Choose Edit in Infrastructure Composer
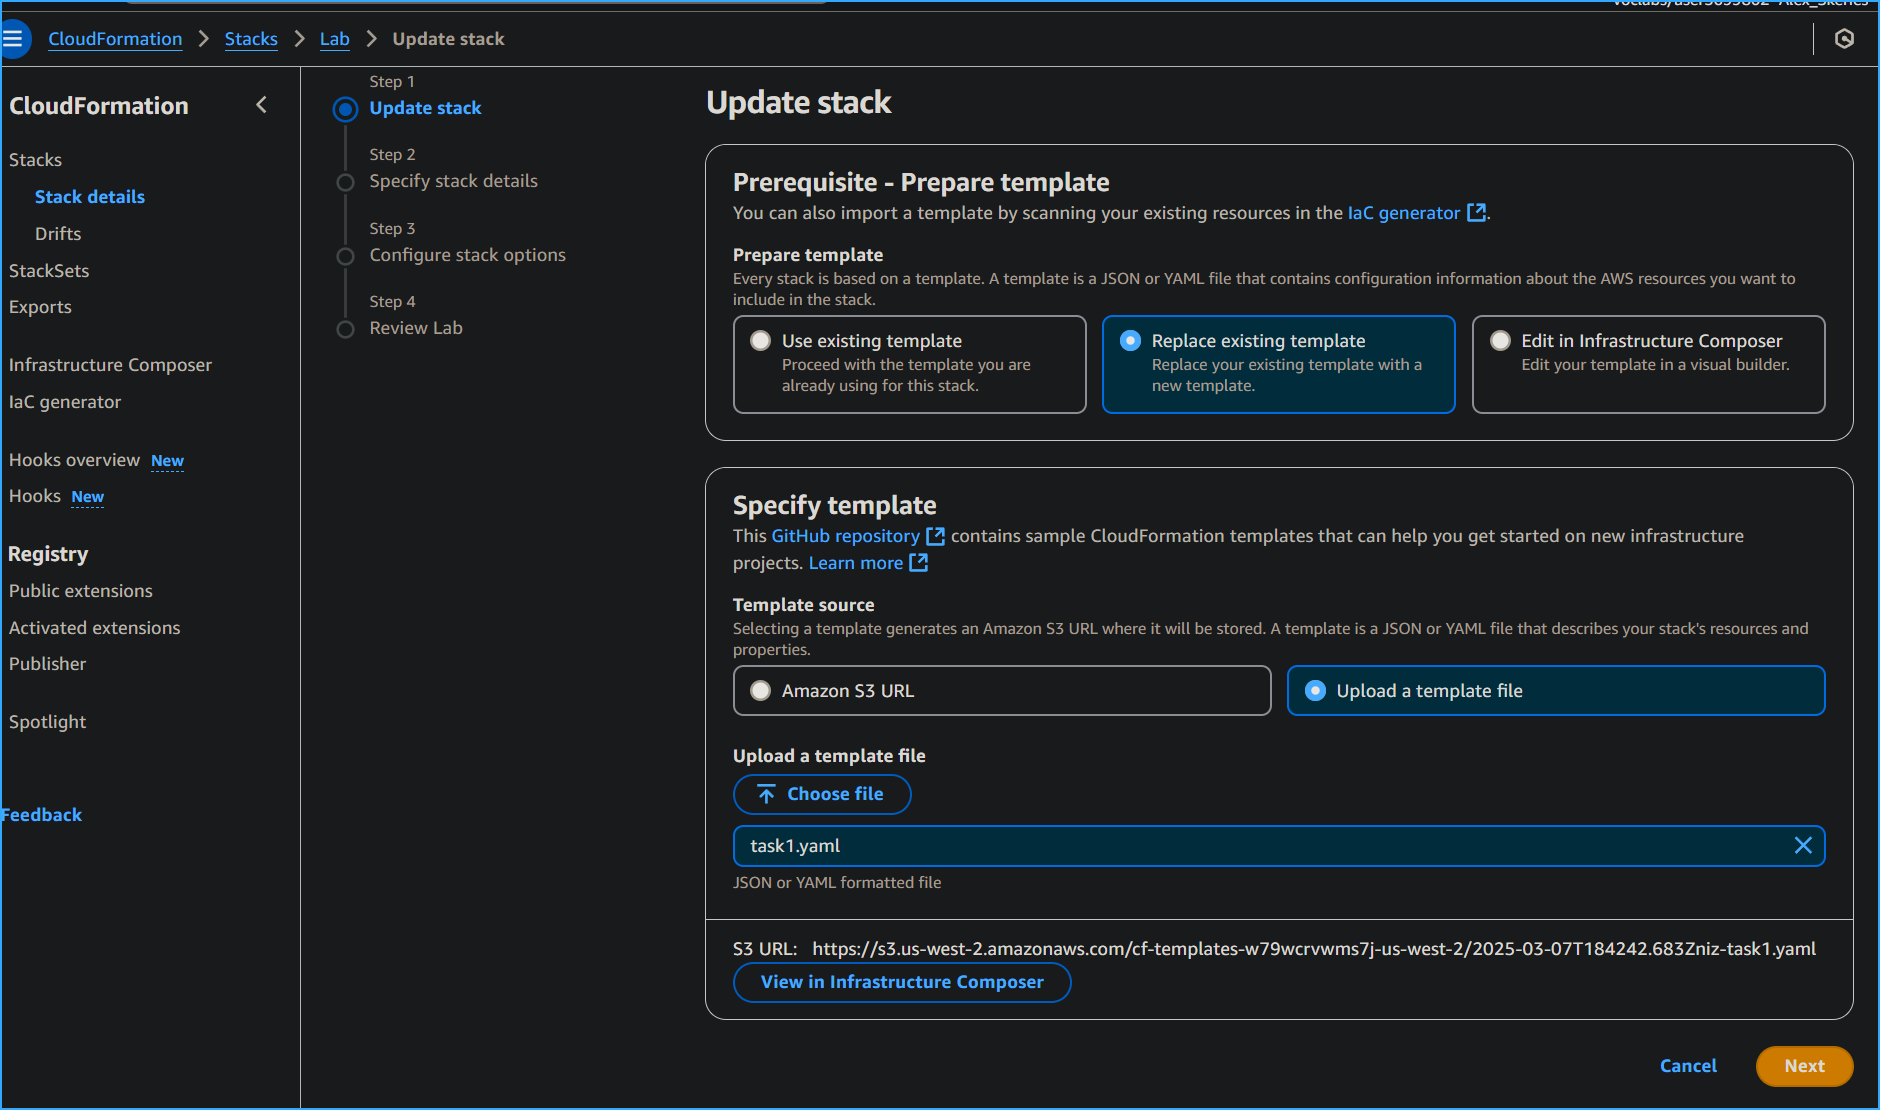Viewport: 1880px width, 1110px height. 1500,340
